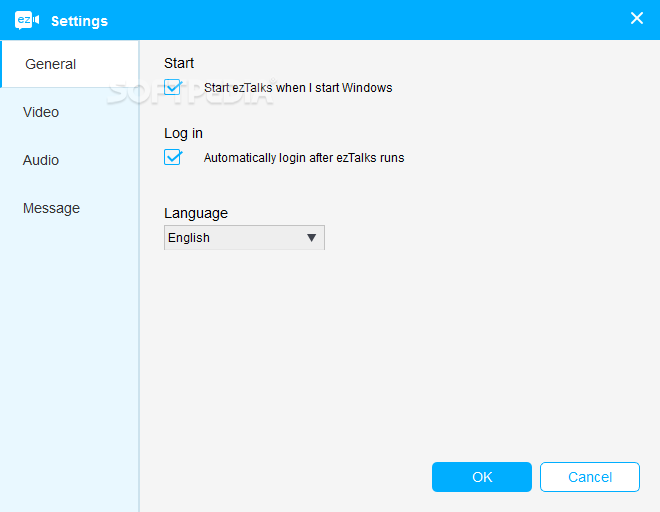
Task: Open the Language dropdown showing English
Action: click(x=244, y=237)
